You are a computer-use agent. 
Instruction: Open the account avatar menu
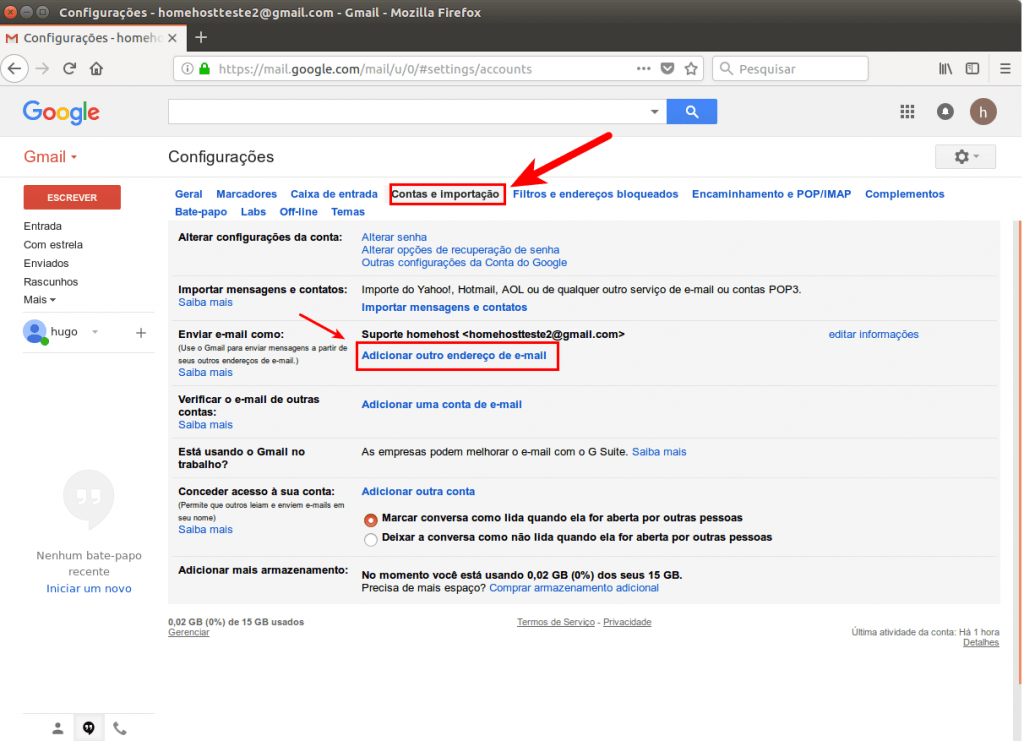pyautogui.click(x=983, y=112)
